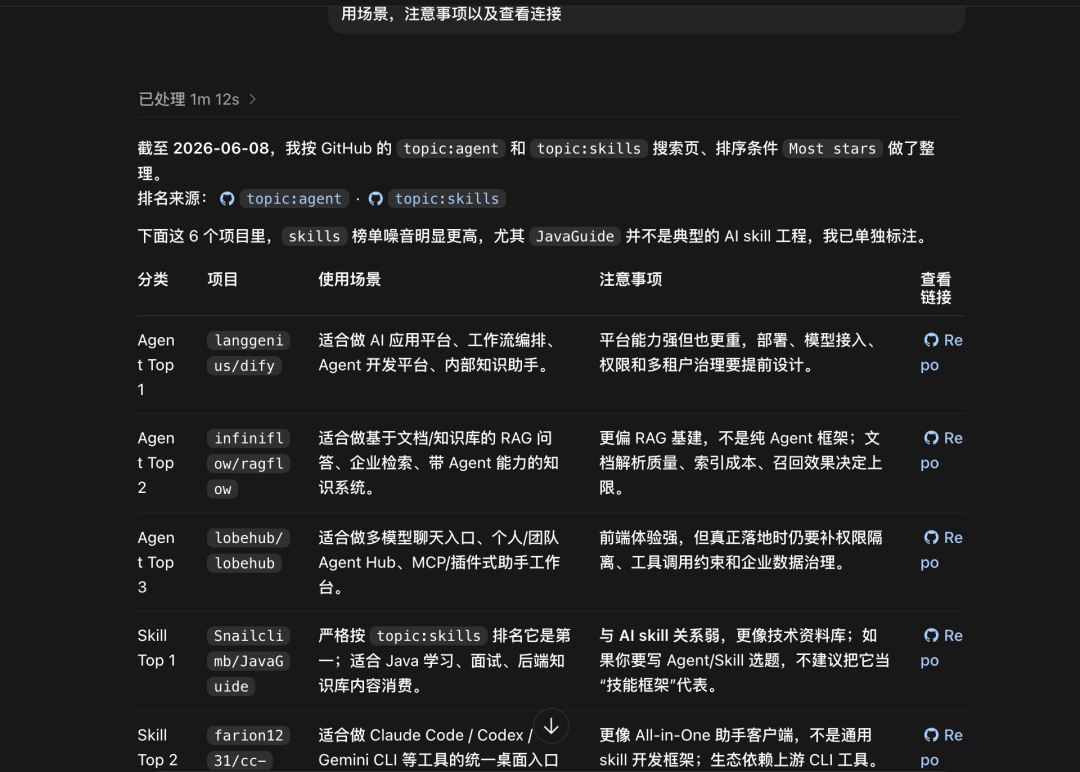1080x772 pixels.
Task: Click the Skill Top 2 category cell
Action: pos(157,748)
